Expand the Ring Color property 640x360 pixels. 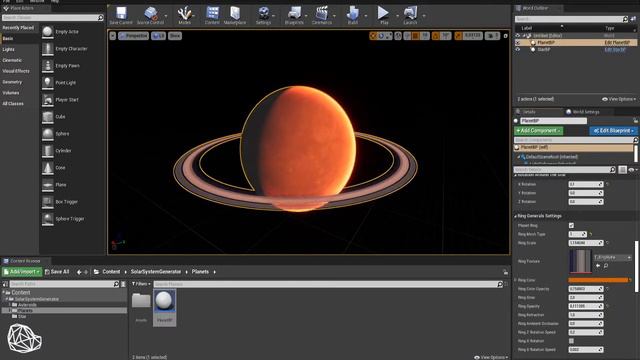tap(516, 280)
